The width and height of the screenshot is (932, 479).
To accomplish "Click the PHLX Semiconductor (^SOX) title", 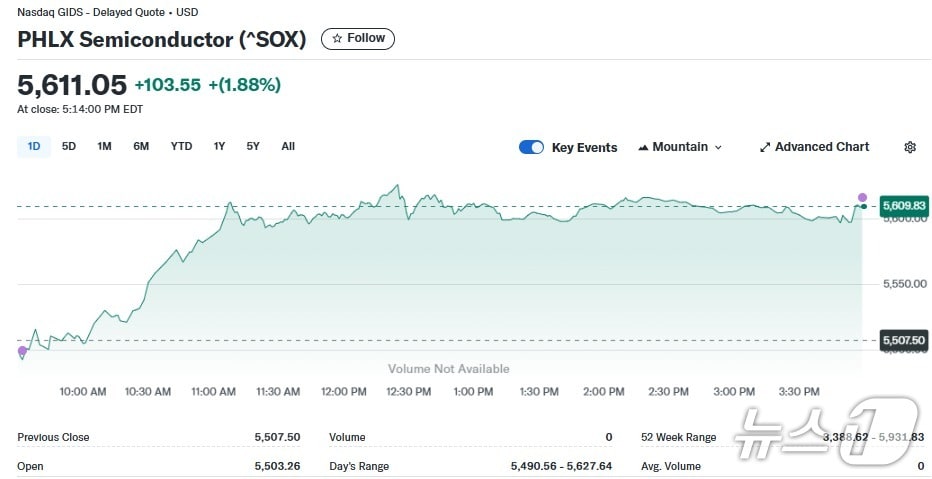I will point(162,40).
